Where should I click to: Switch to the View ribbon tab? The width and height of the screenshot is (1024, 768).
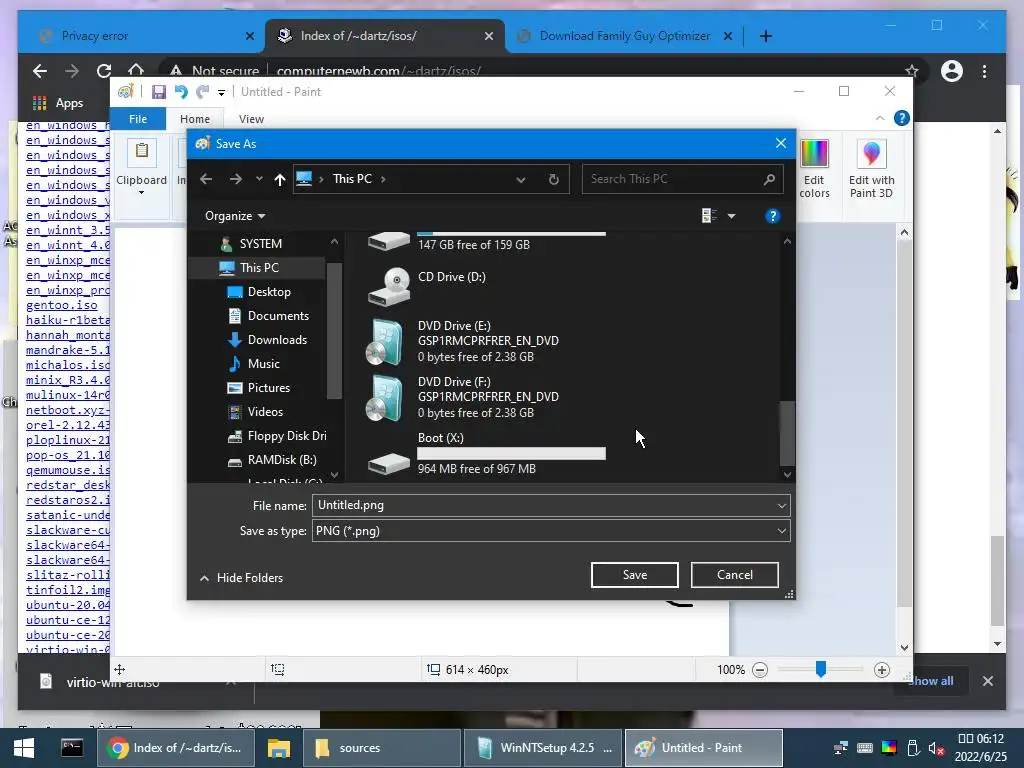coord(251,119)
